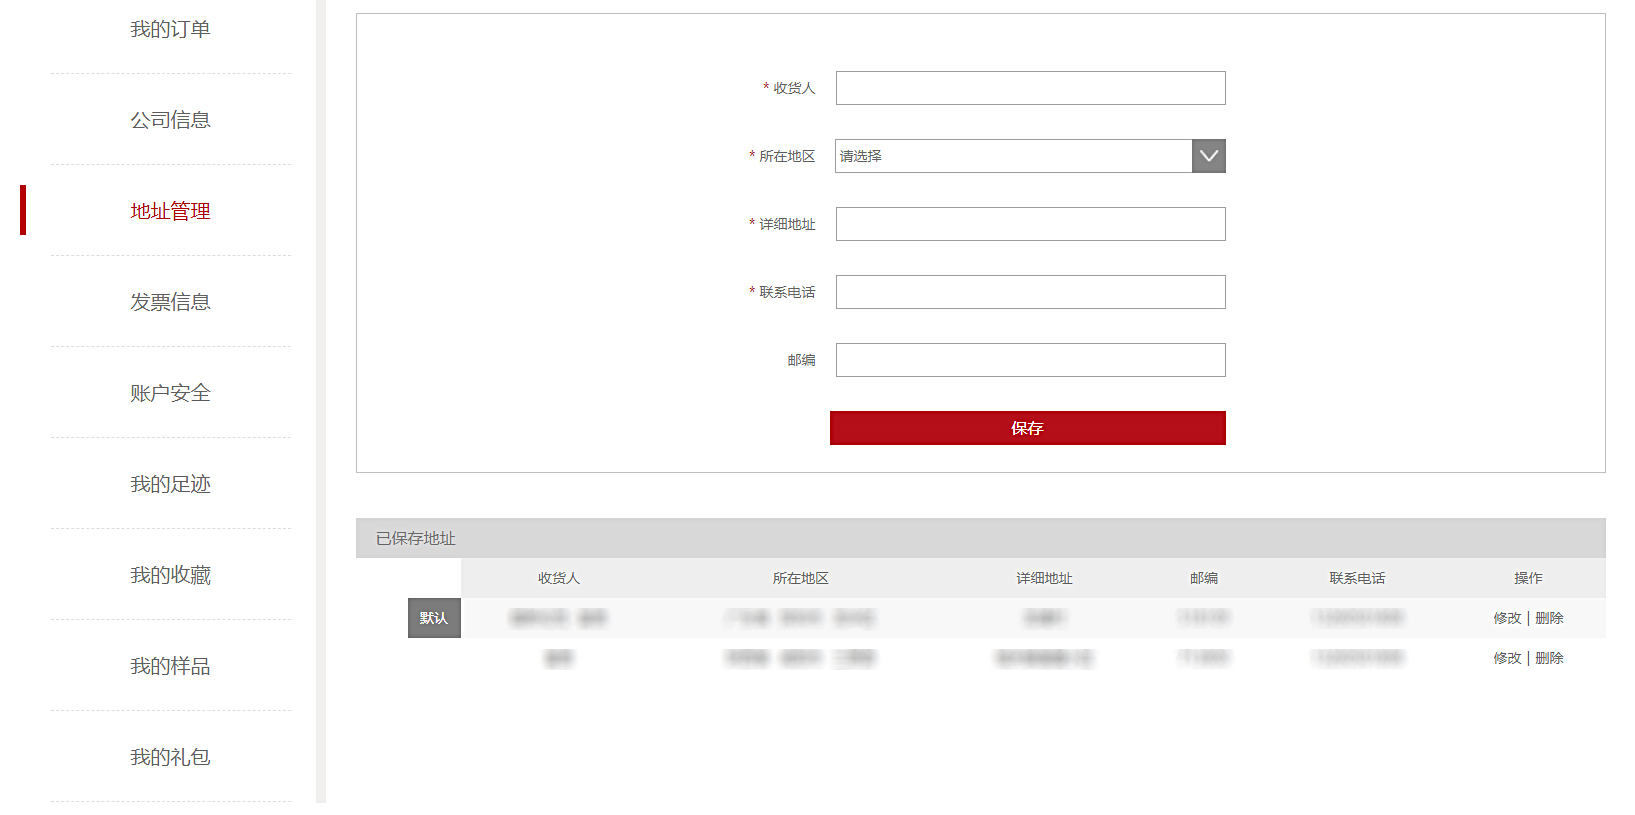Delete the second saved address

1549,658
